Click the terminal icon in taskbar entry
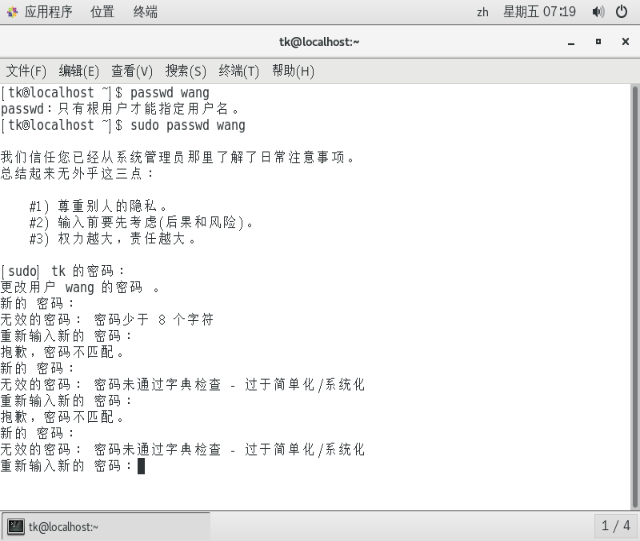 (x=16, y=527)
